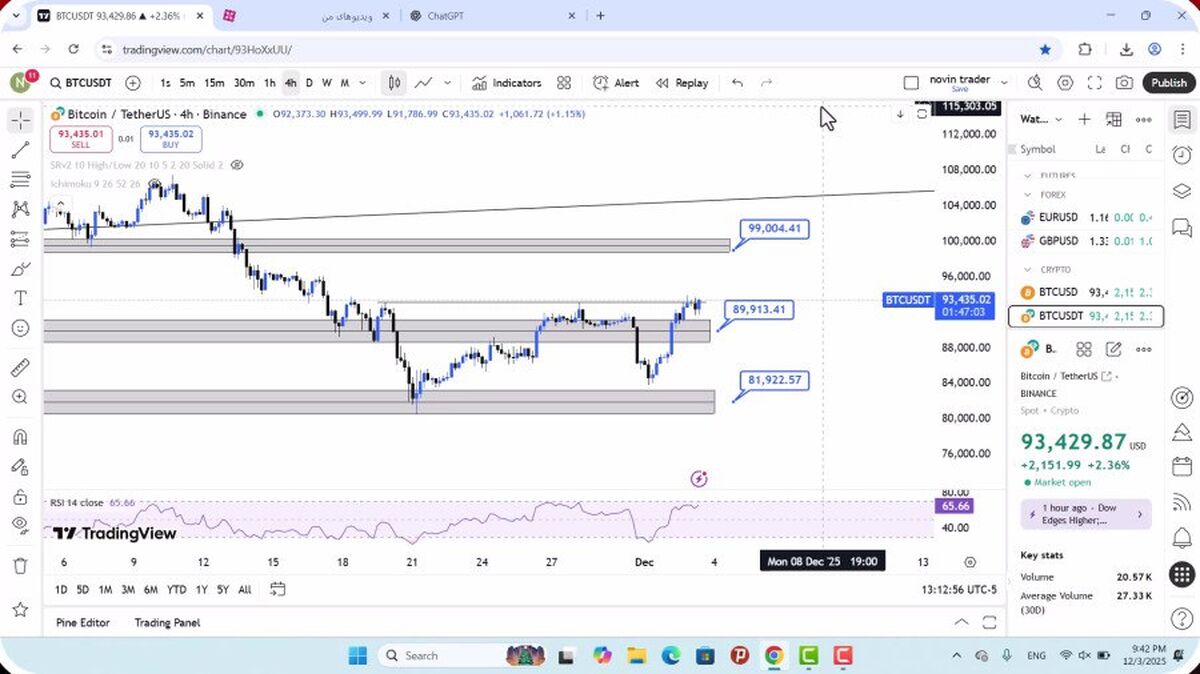Collapse the FOREX watchlist section

[1027, 195]
